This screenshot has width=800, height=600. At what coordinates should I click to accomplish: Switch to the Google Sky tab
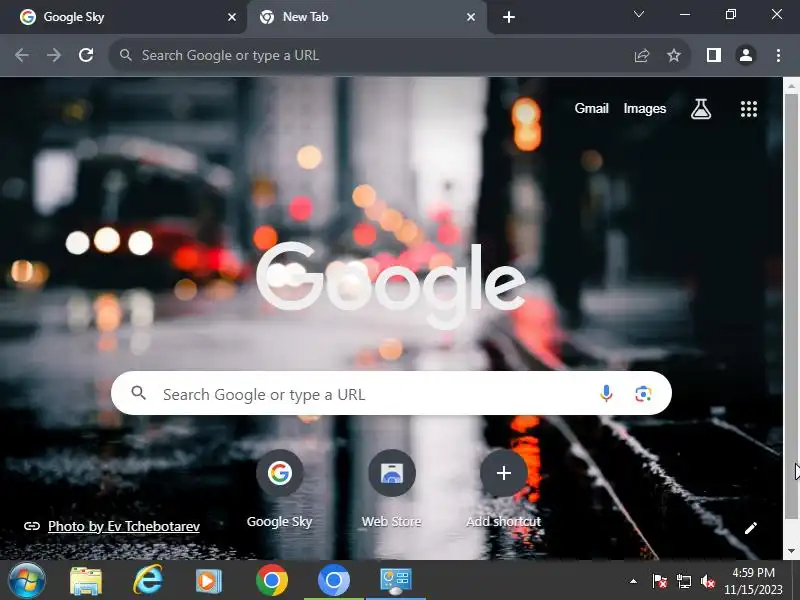(122, 17)
